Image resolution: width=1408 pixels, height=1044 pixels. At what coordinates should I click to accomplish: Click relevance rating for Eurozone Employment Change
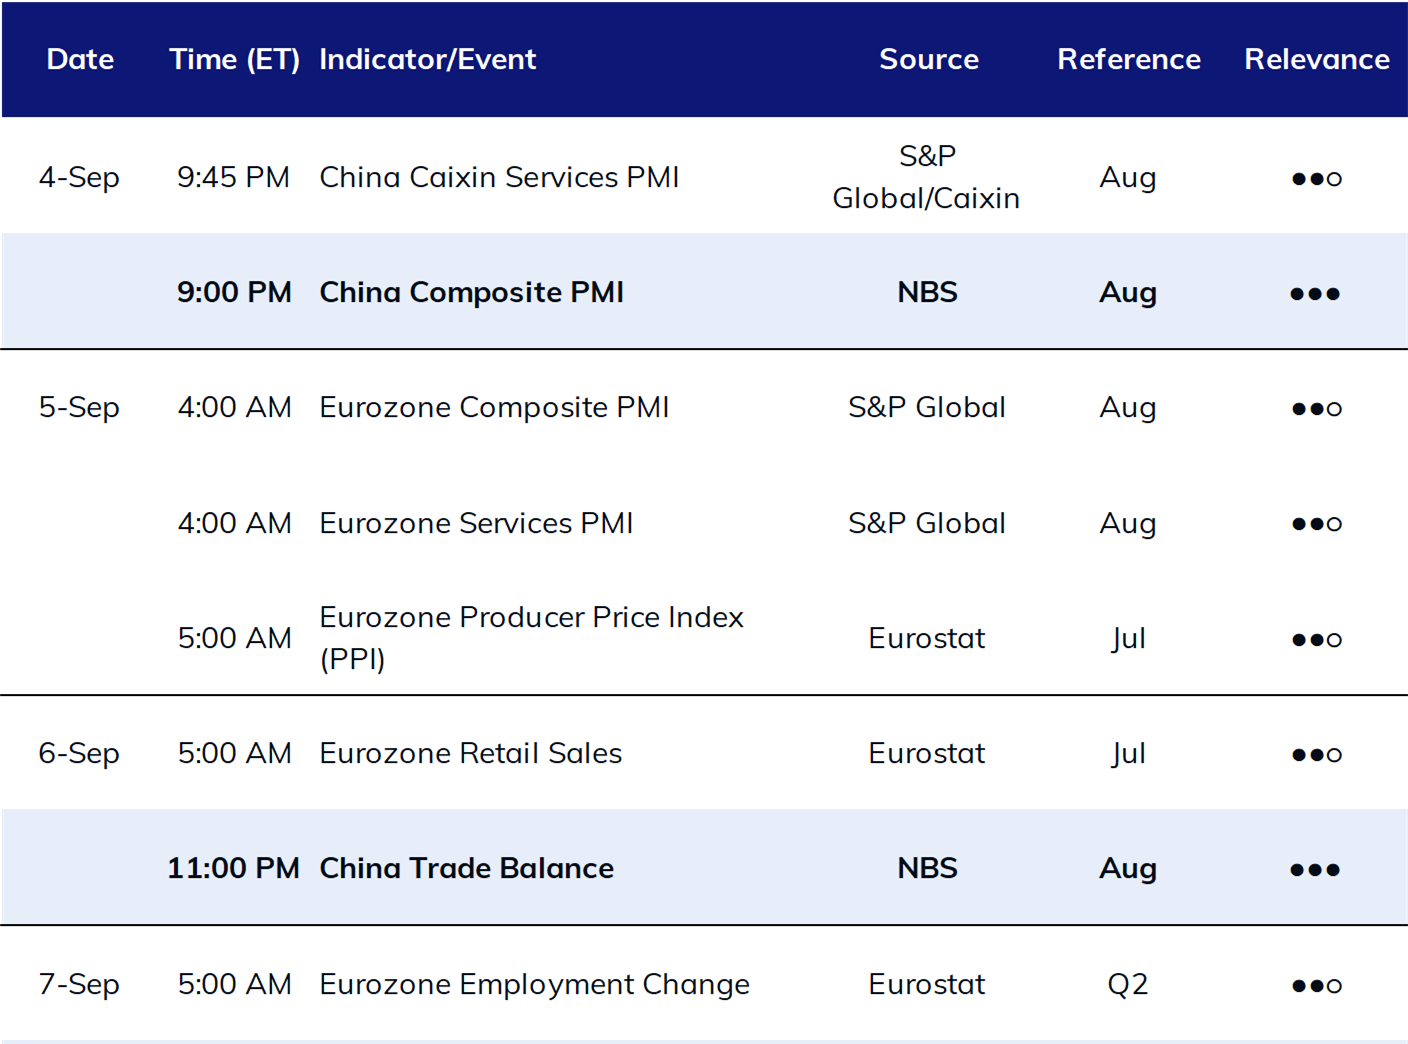click(1316, 985)
